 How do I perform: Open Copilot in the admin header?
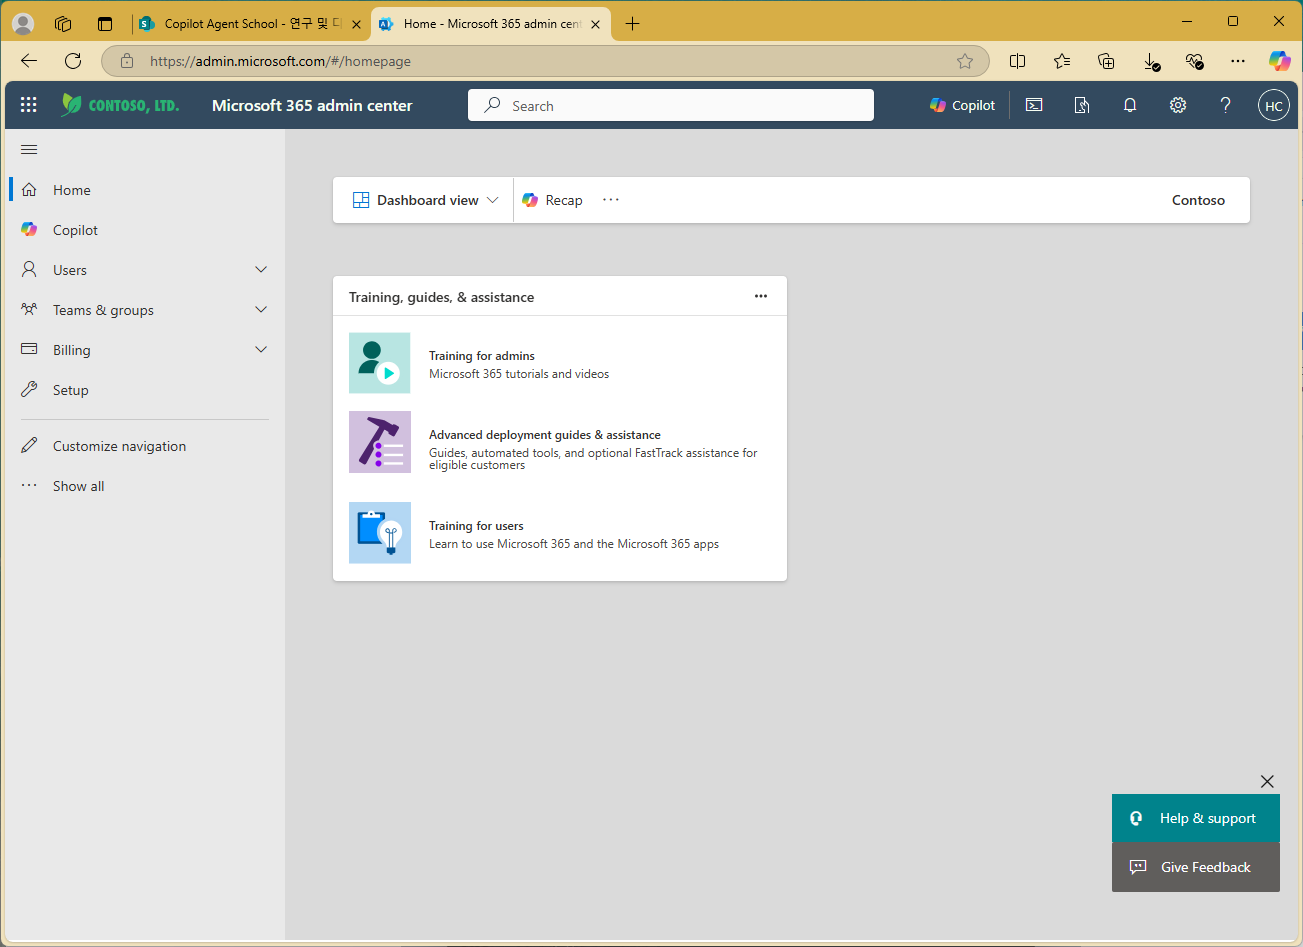coord(962,105)
